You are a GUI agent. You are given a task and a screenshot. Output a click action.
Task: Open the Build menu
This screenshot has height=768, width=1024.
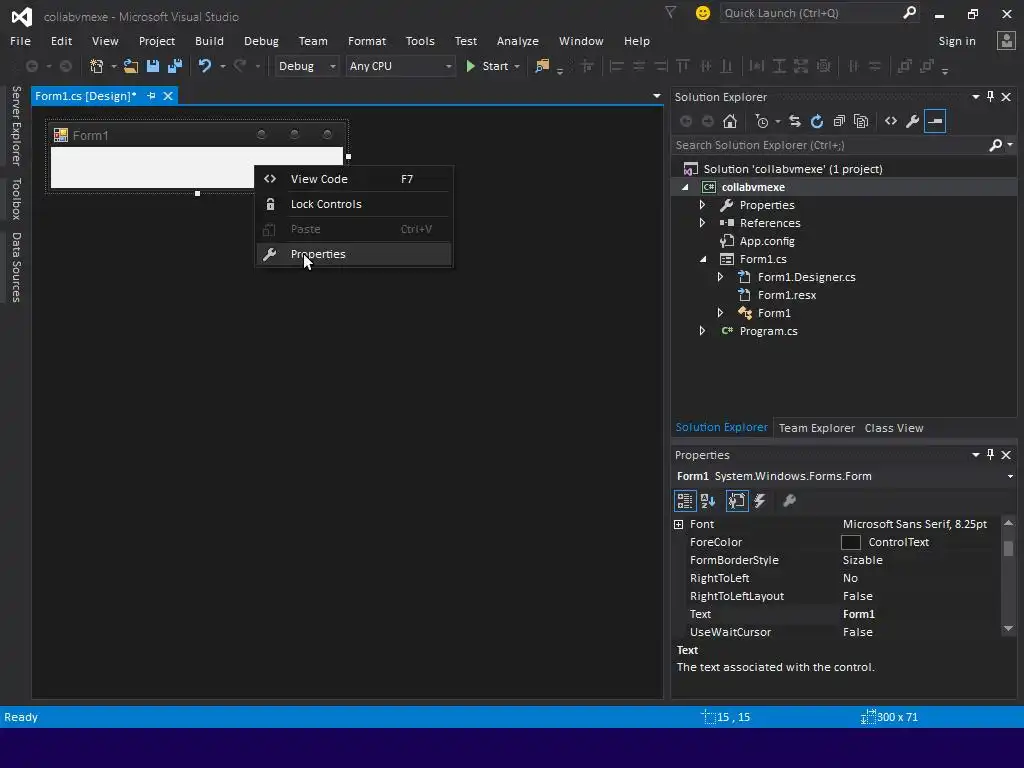click(209, 40)
